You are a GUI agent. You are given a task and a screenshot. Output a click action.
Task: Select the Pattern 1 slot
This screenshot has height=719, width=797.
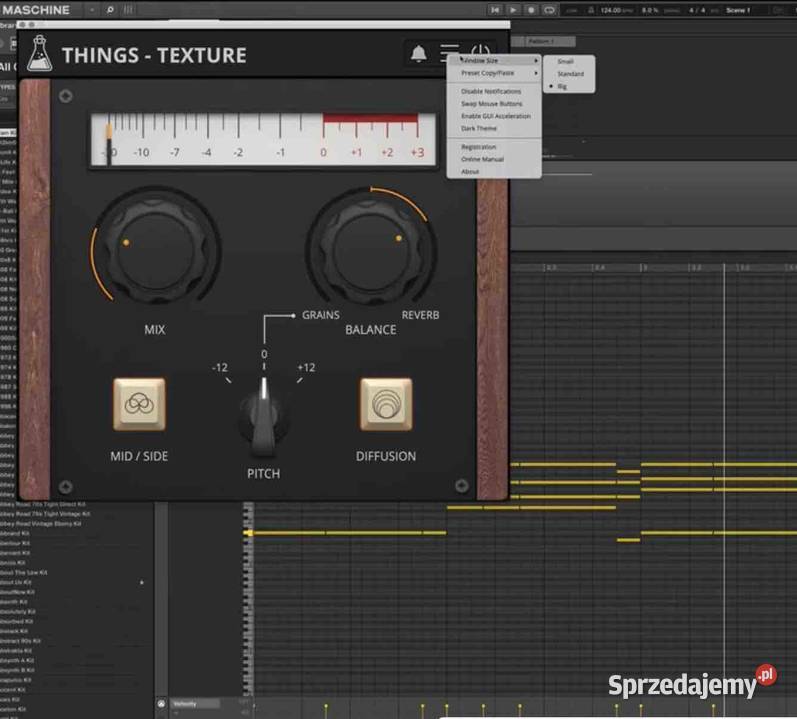pyautogui.click(x=550, y=41)
